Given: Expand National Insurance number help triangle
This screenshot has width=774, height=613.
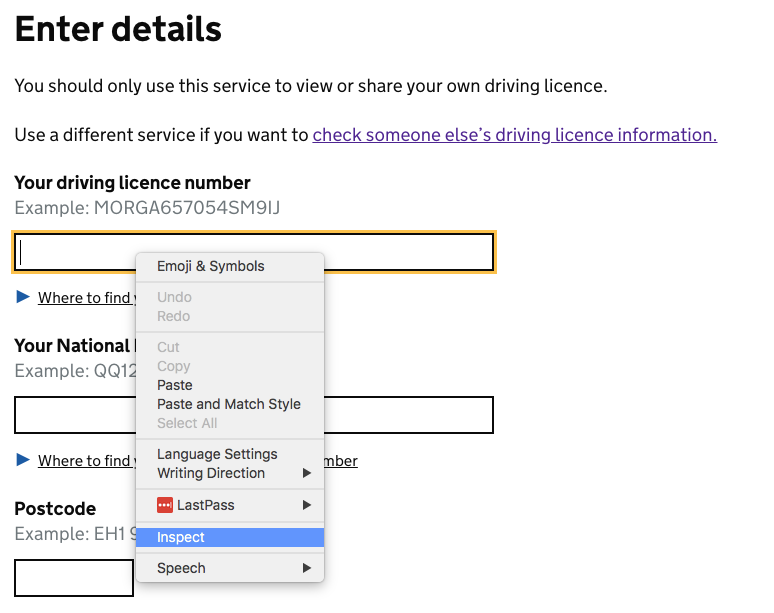Looking at the screenshot, I should tap(23, 460).
